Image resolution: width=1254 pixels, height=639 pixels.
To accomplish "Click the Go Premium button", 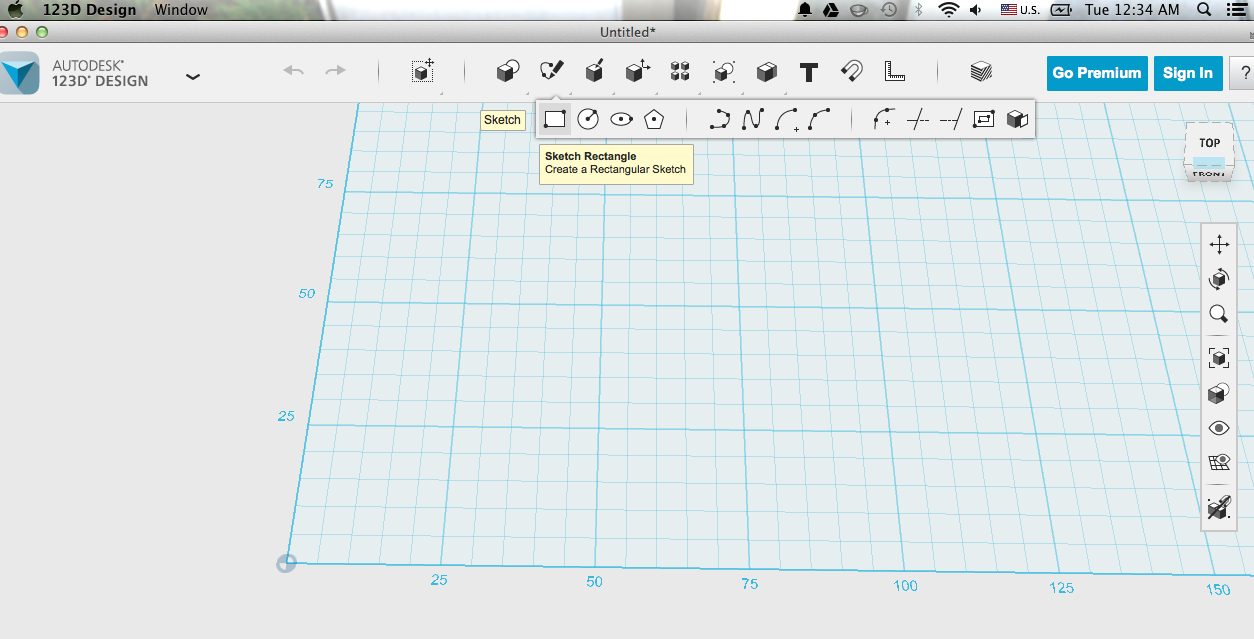I will pos(1097,73).
